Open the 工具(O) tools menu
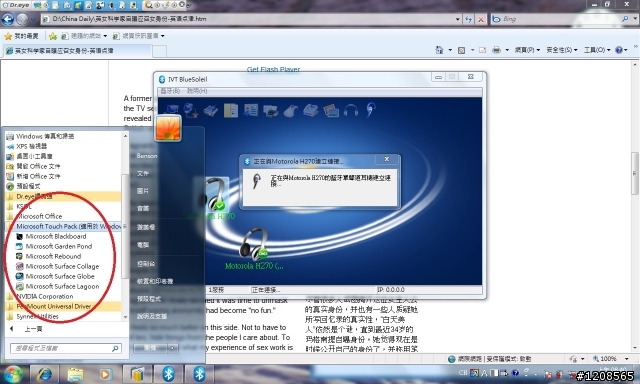Viewport: 640px width, 384px height. click(597, 50)
